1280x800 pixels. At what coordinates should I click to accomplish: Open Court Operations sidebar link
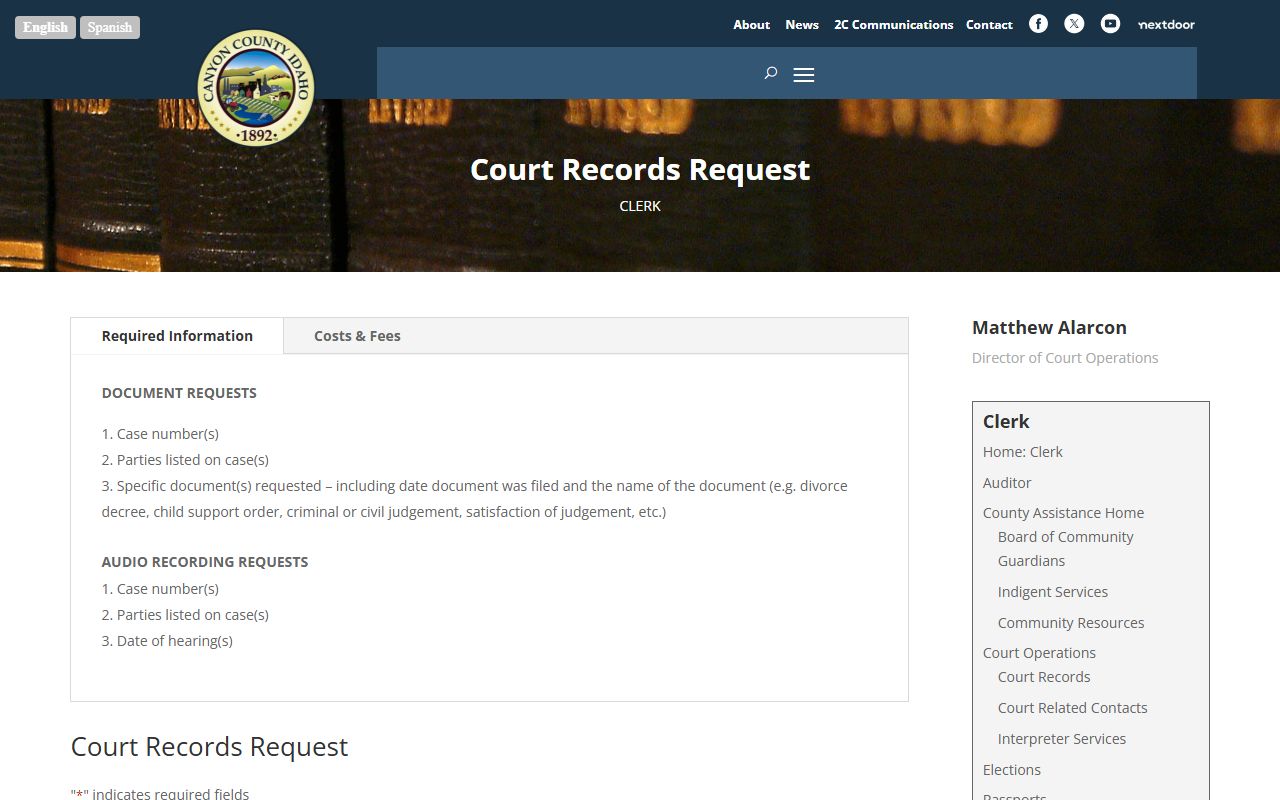pos(1039,653)
